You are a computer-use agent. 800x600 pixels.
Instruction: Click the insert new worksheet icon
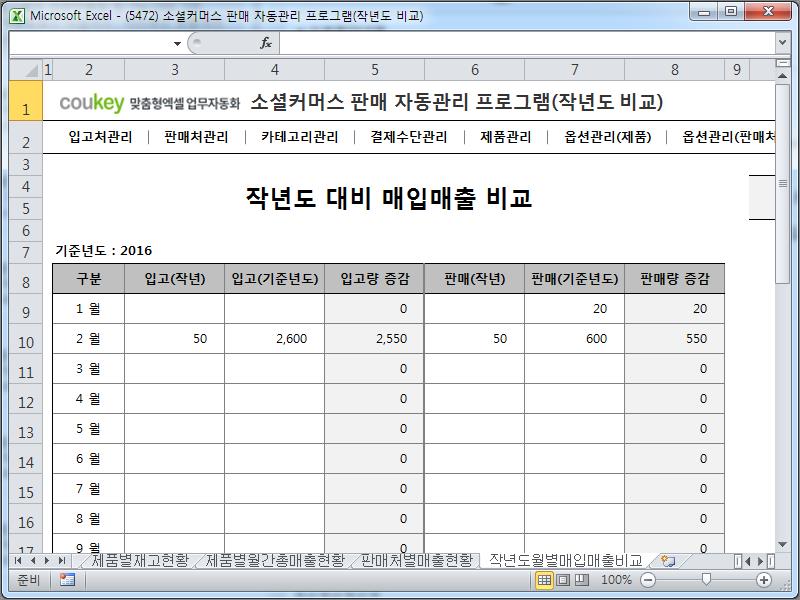667,561
